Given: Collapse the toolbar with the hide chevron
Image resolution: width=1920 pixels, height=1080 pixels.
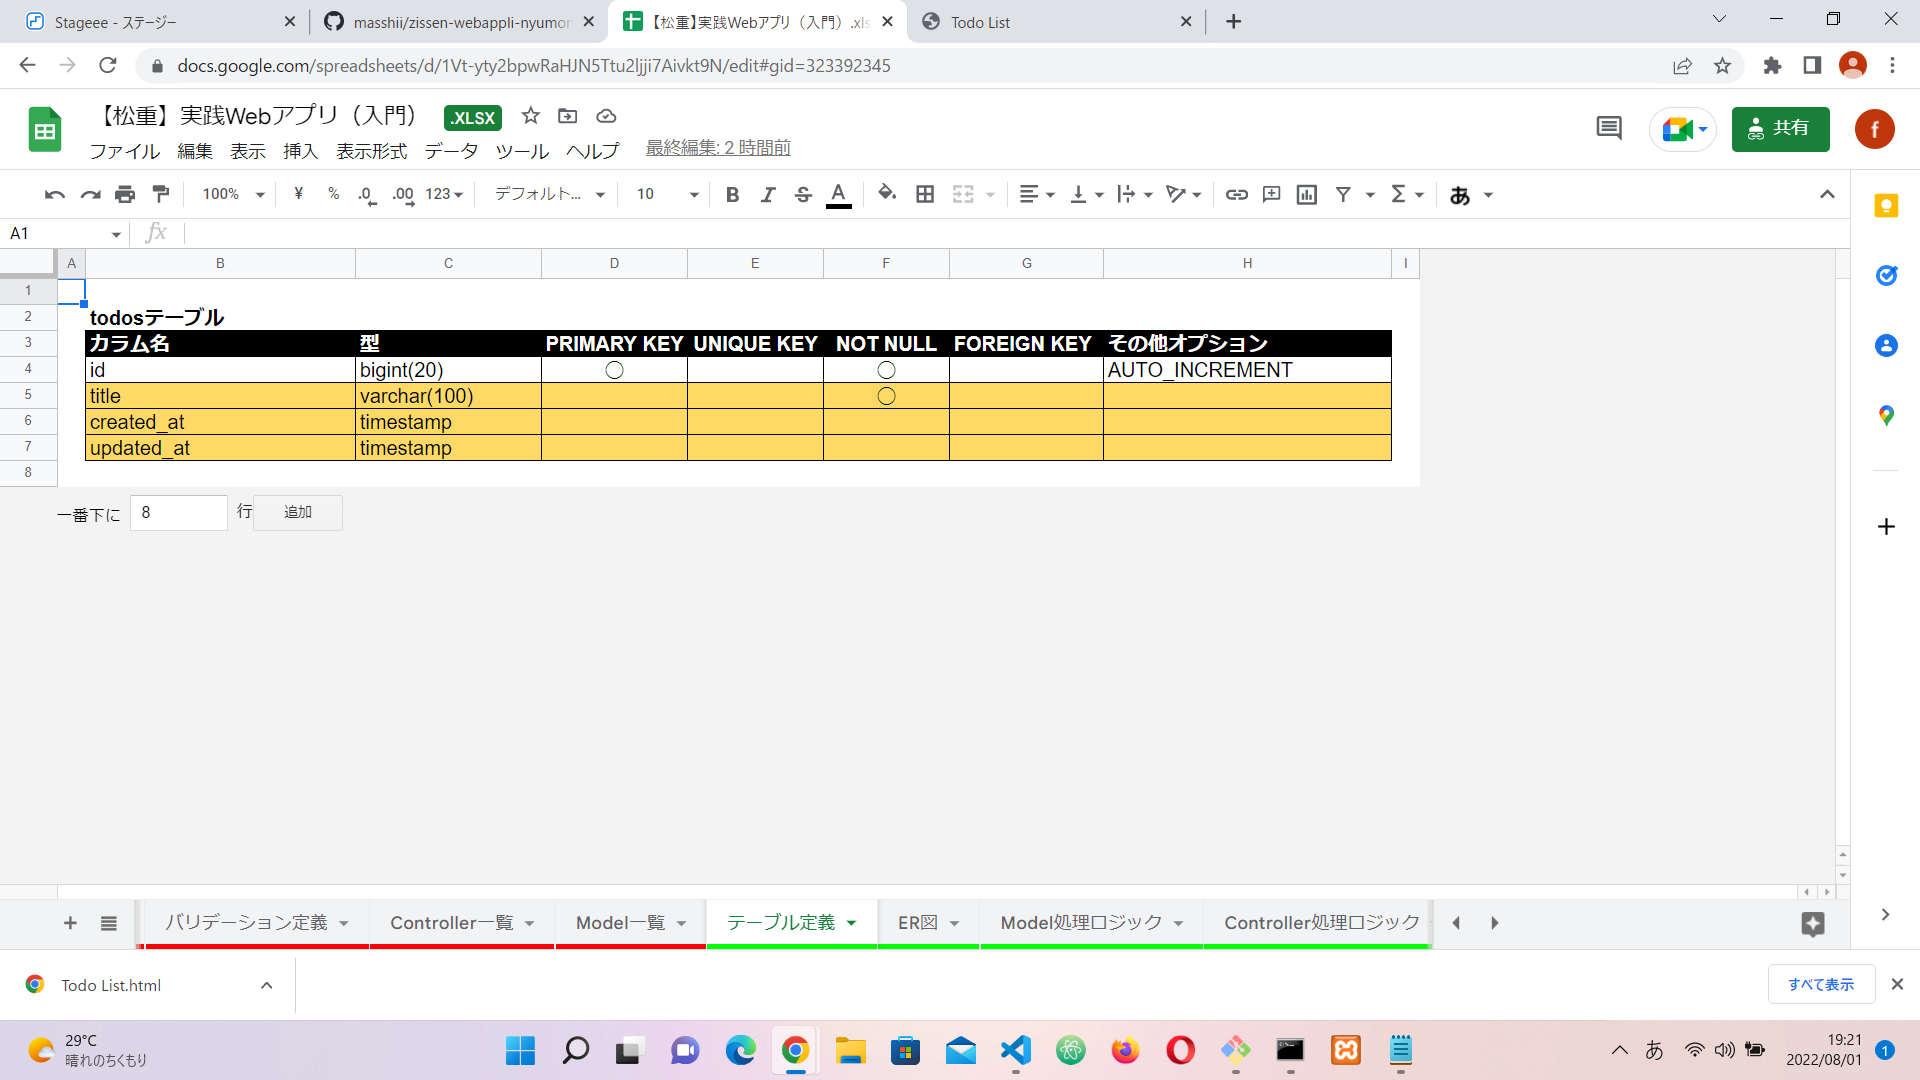Looking at the screenshot, I should (1827, 194).
